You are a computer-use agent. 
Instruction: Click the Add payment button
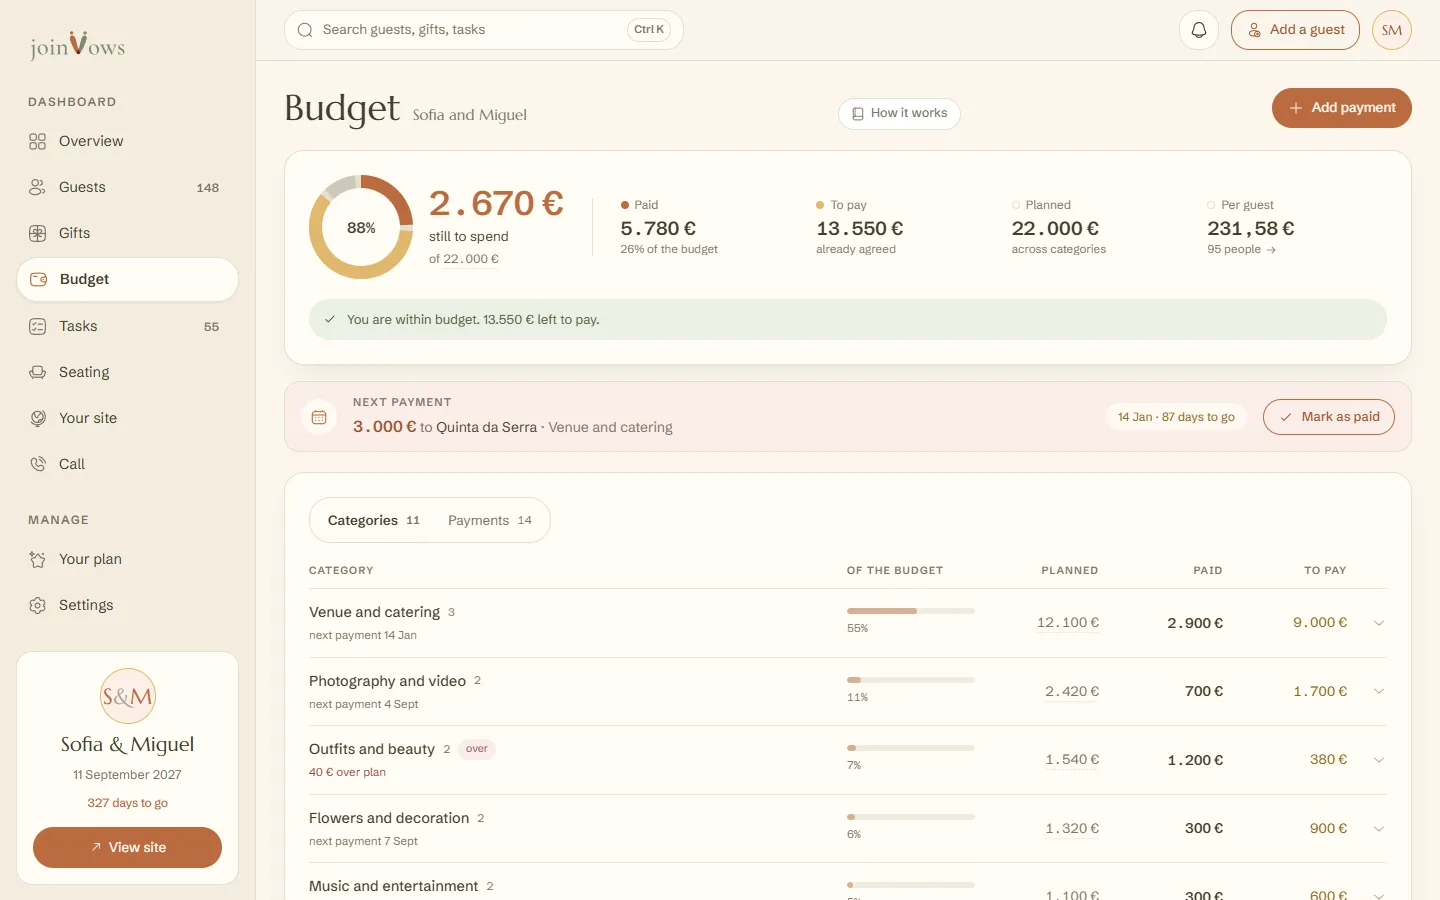1342,108
